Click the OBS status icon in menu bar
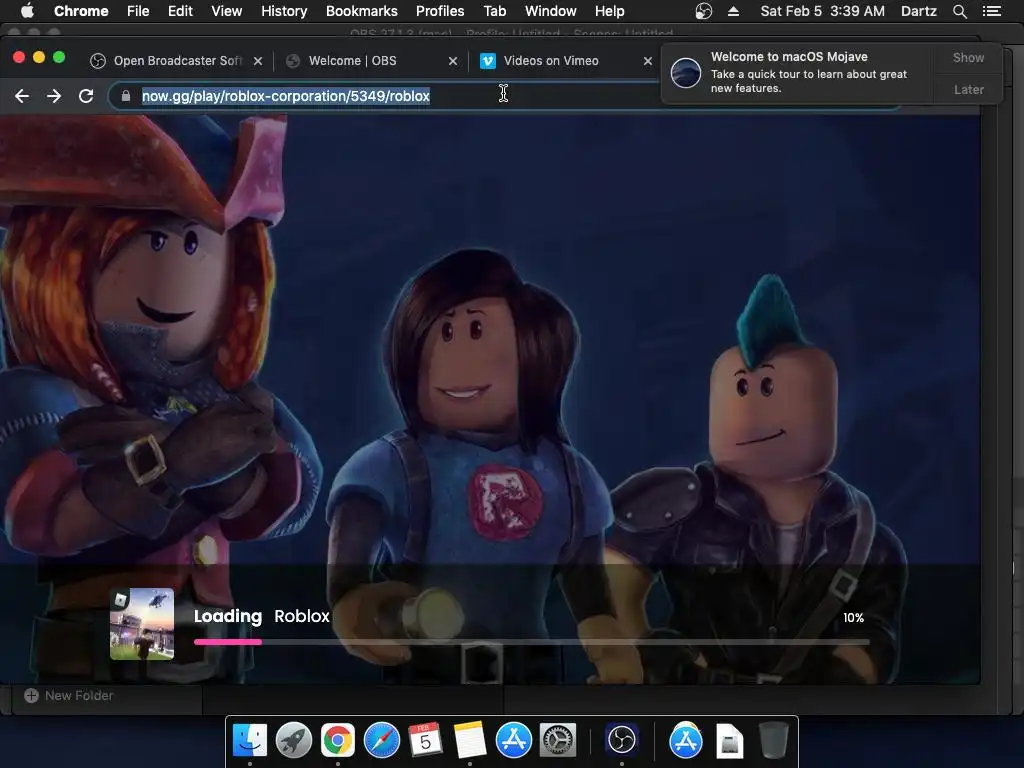Screen dimensions: 1024x768 tap(703, 11)
